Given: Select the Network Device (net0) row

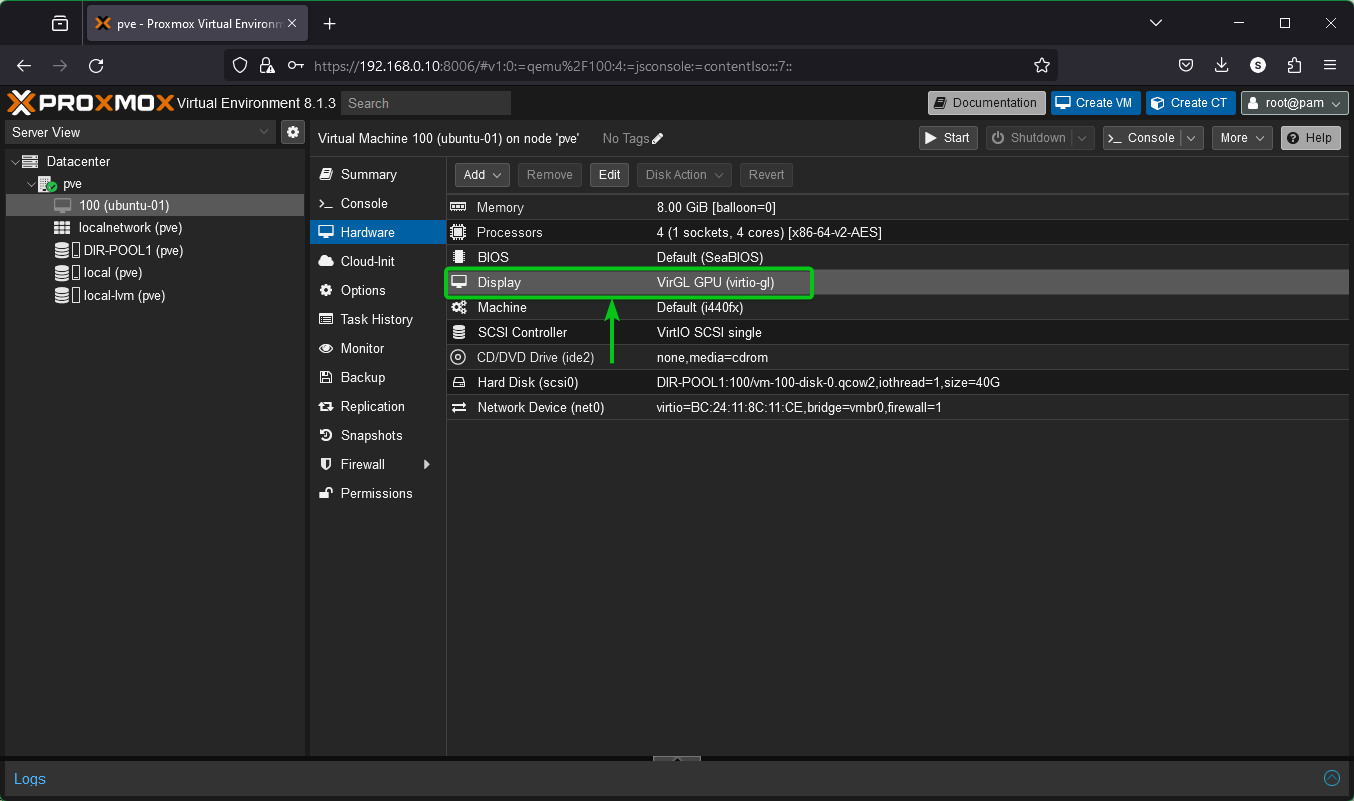Looking at the screenshot, I should 897,407.
